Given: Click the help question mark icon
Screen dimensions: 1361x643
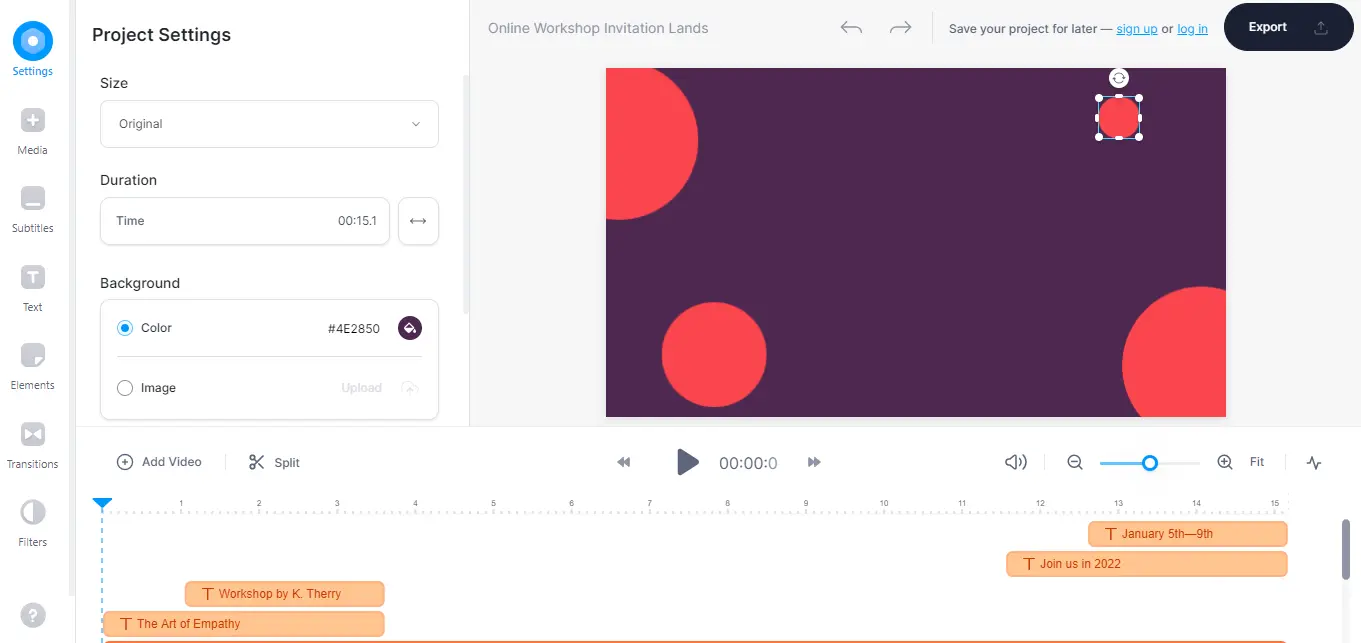Looking at the screenshot, I should coord(33,615).
